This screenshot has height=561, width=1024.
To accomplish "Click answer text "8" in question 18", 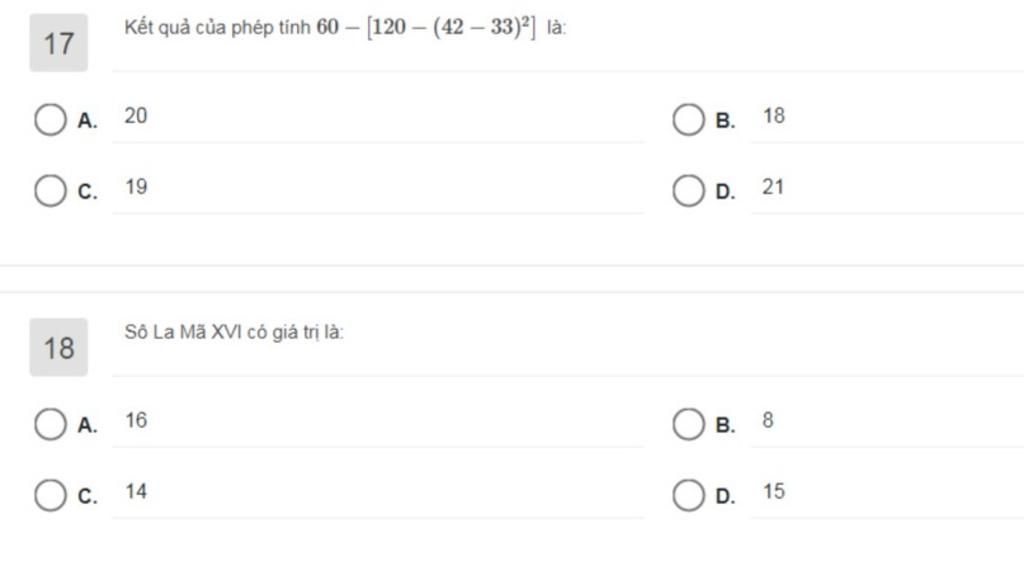I will (x=768, y=420).
